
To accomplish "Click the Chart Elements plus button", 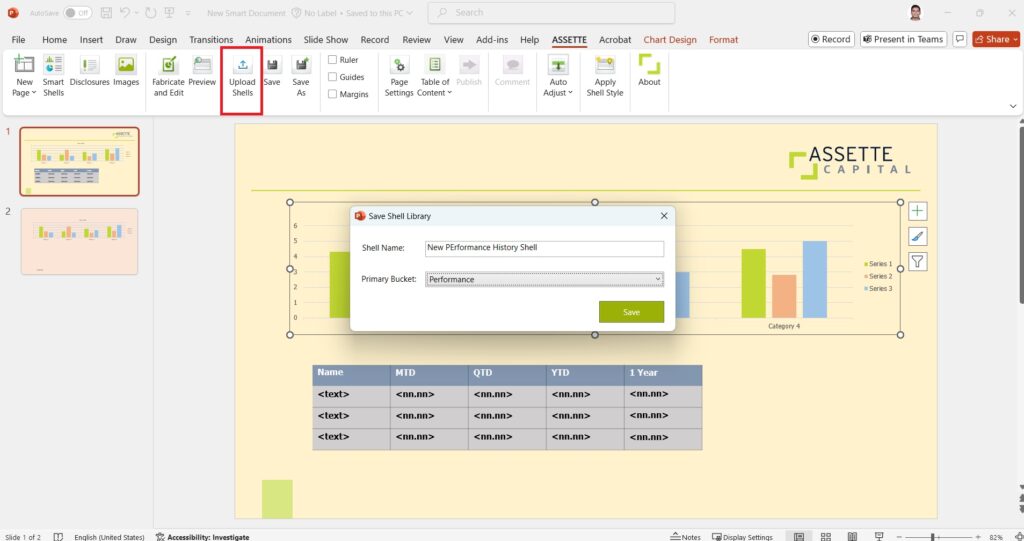I will 917,210.
